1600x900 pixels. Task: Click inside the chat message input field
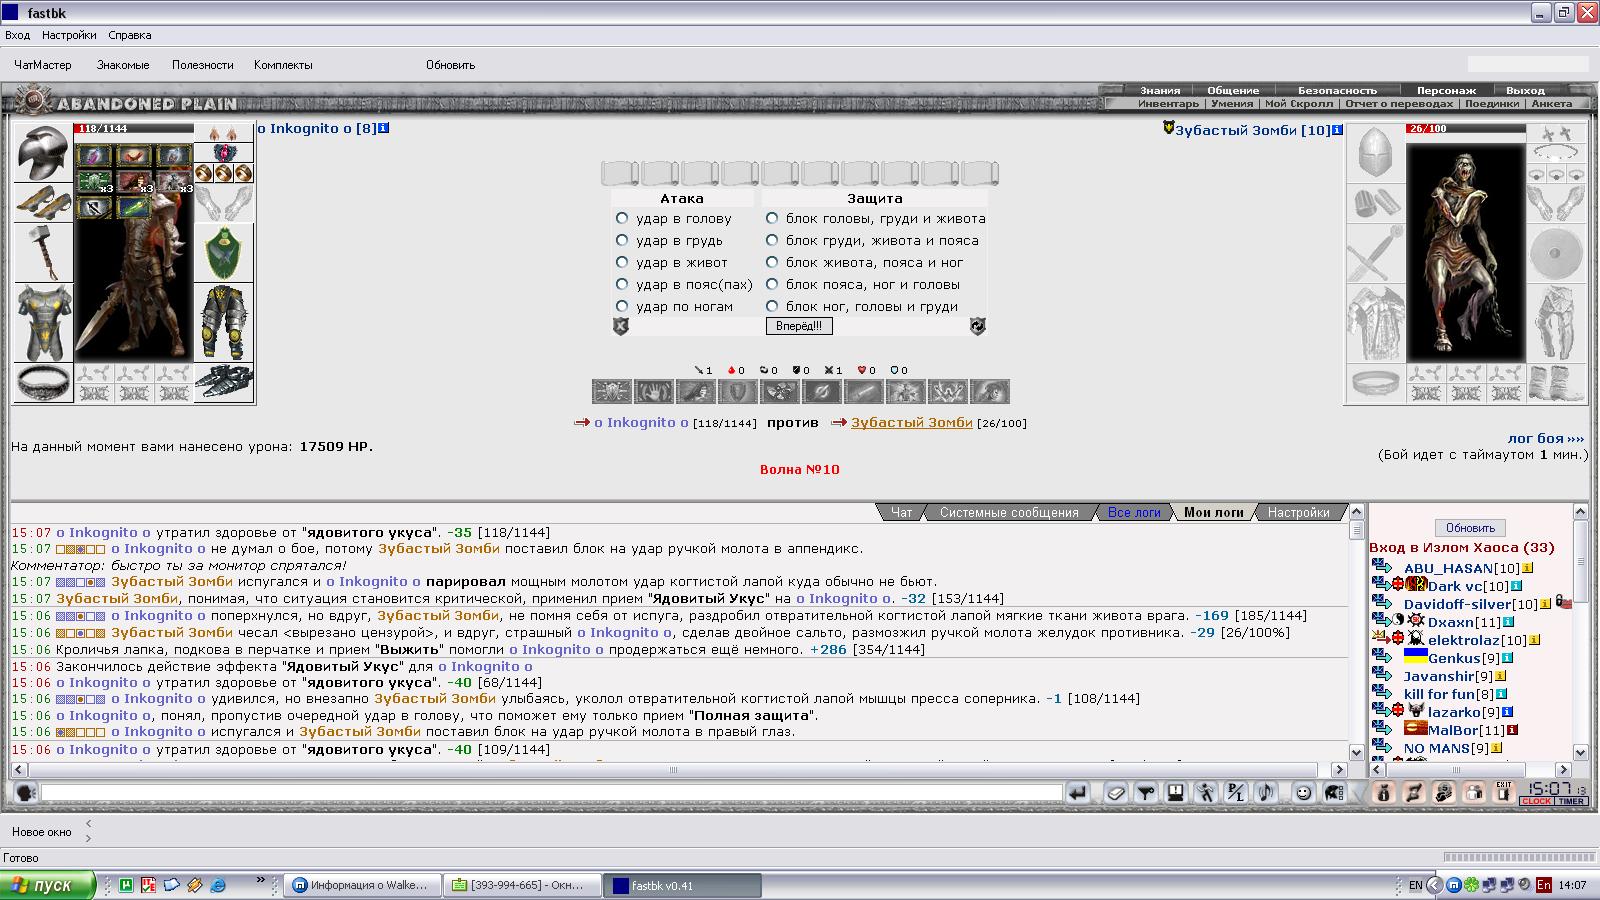(551, 793)
